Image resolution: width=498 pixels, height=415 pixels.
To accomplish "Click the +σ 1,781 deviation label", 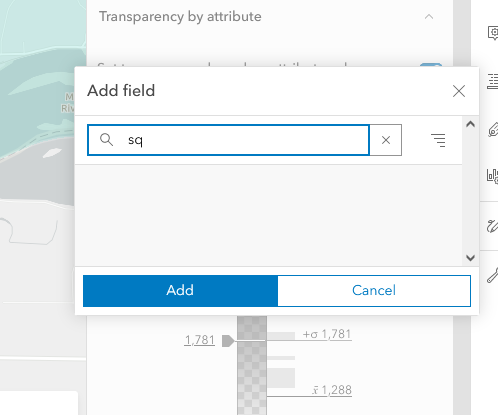I will [327, 334].
